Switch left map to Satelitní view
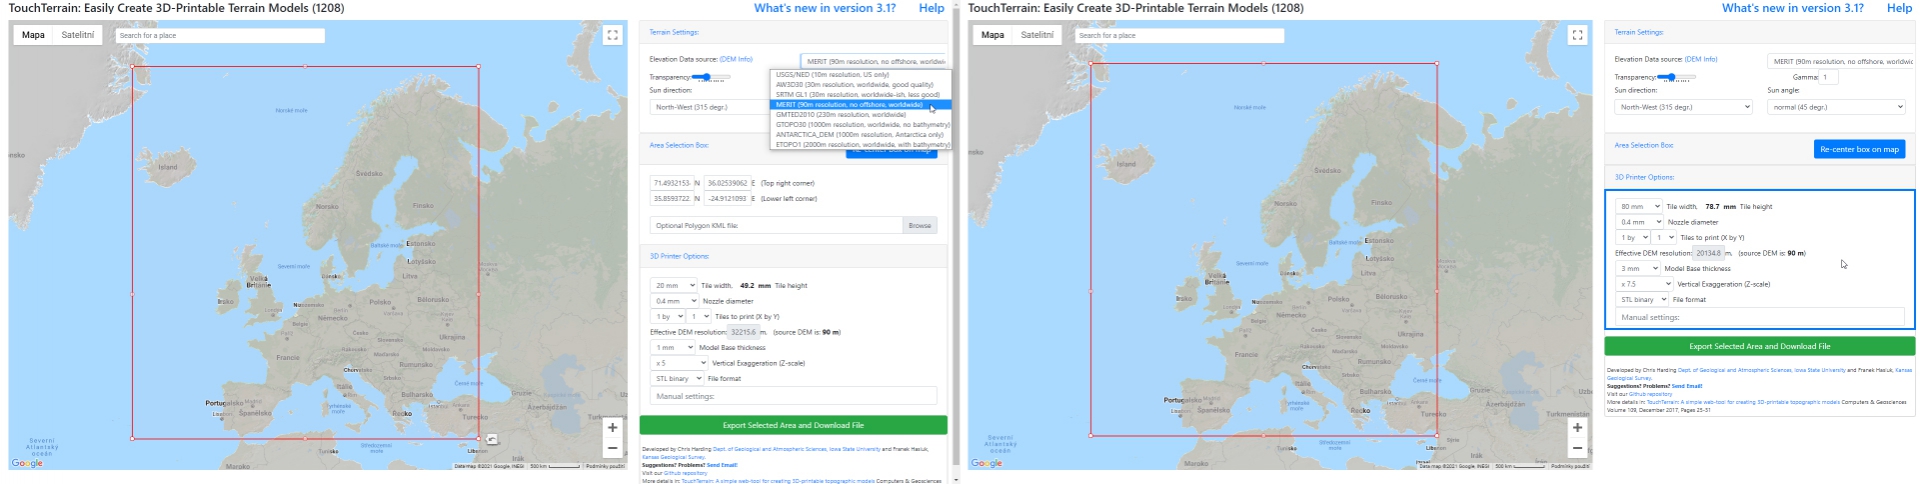Screen dimensions: 1920x484 [77, 35]
